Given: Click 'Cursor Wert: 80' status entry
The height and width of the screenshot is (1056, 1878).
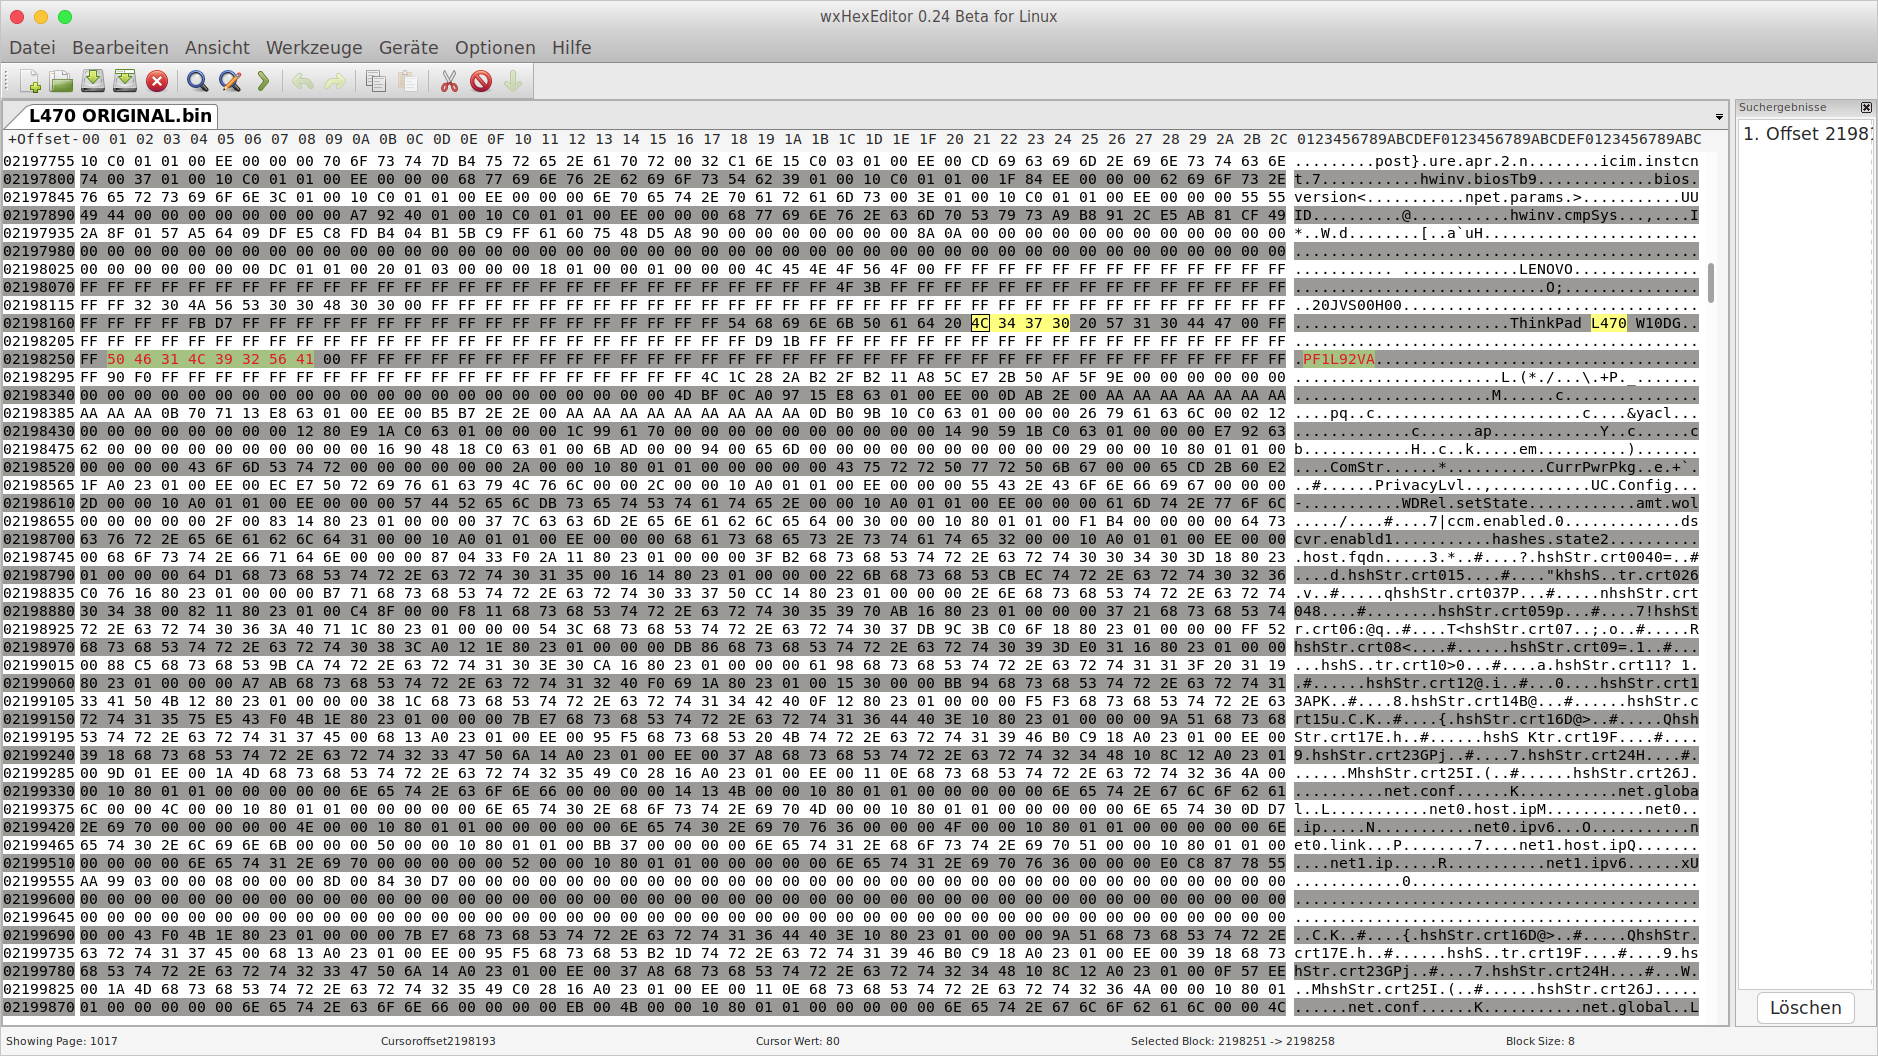Looking at the screenshot, I should coord(797,1041).
